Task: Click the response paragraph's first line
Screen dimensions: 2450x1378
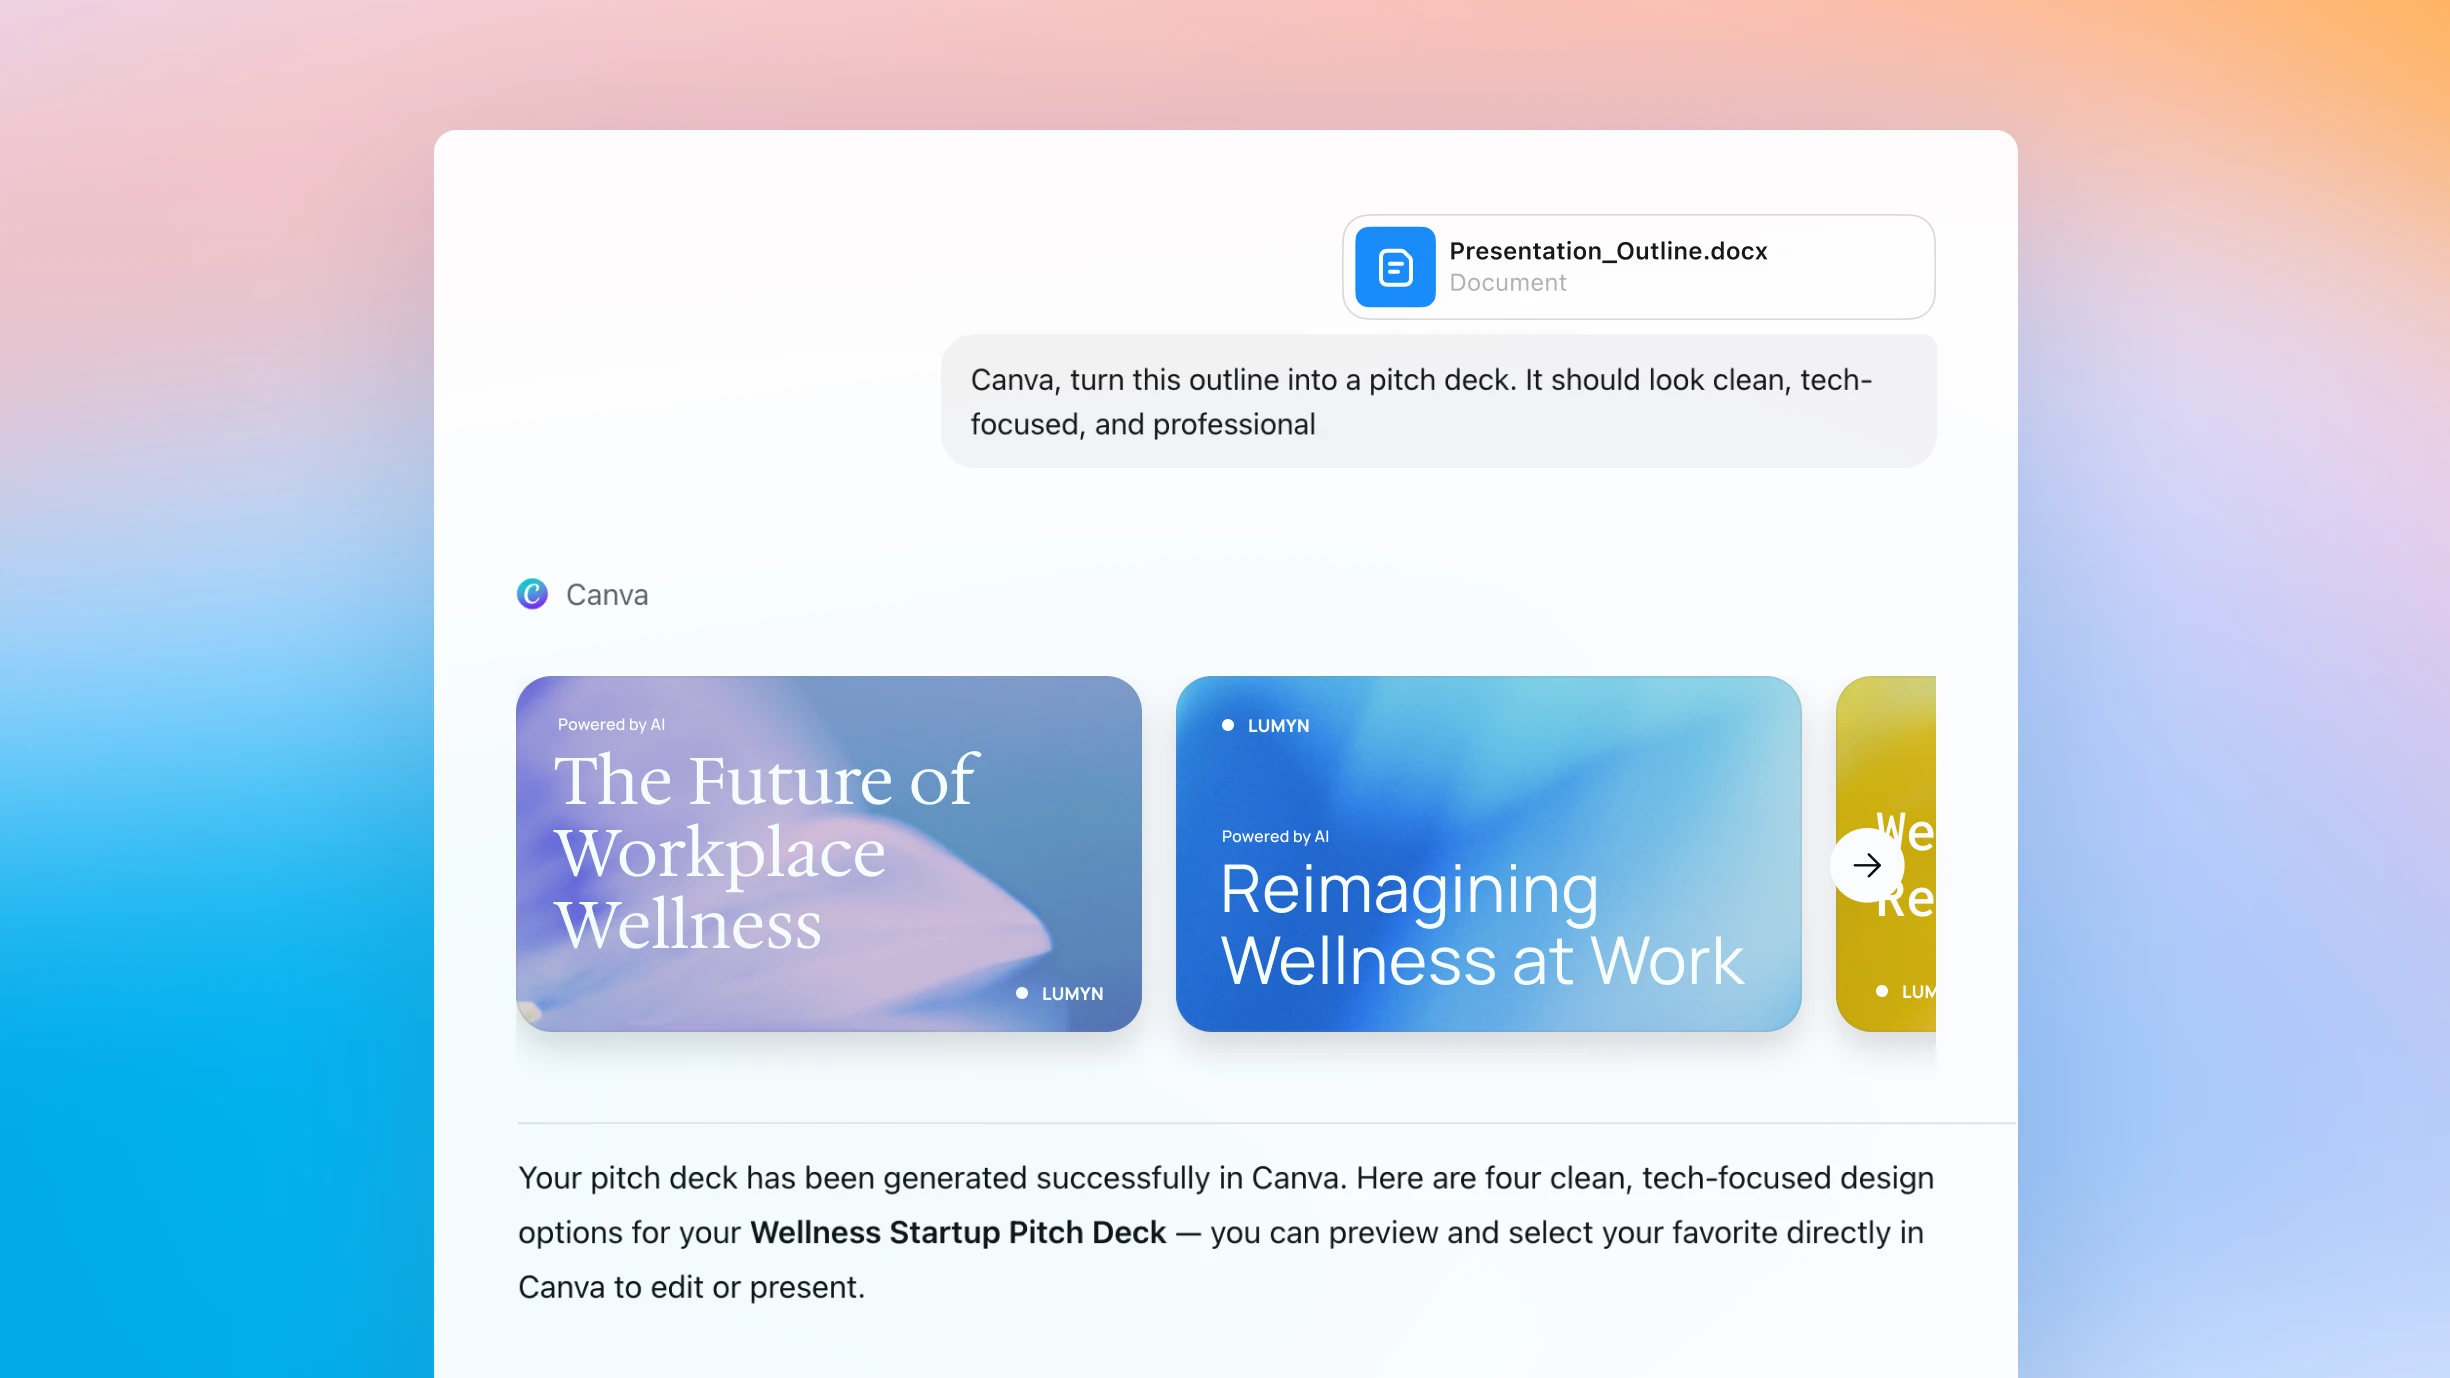Action: pos(1225,1178)
